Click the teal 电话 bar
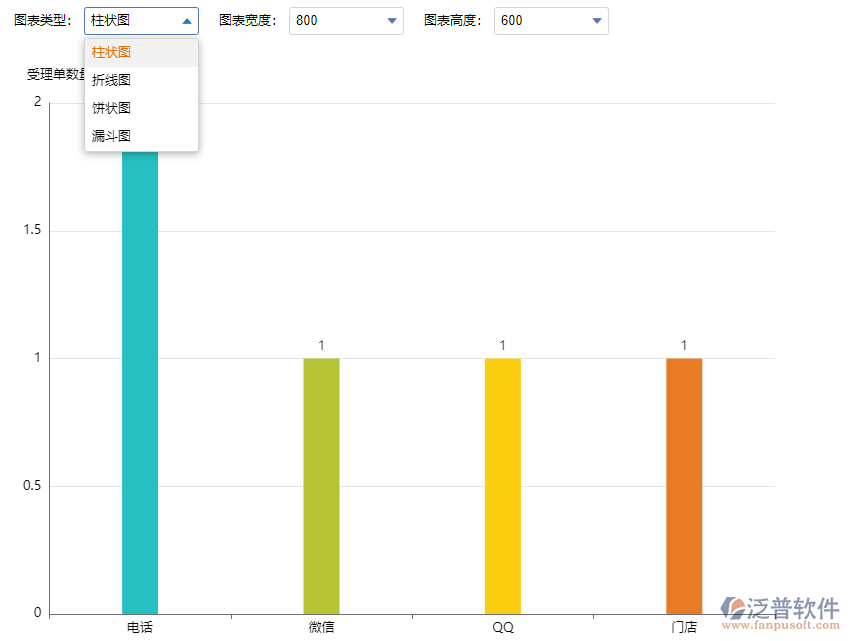 pos(142,400)
